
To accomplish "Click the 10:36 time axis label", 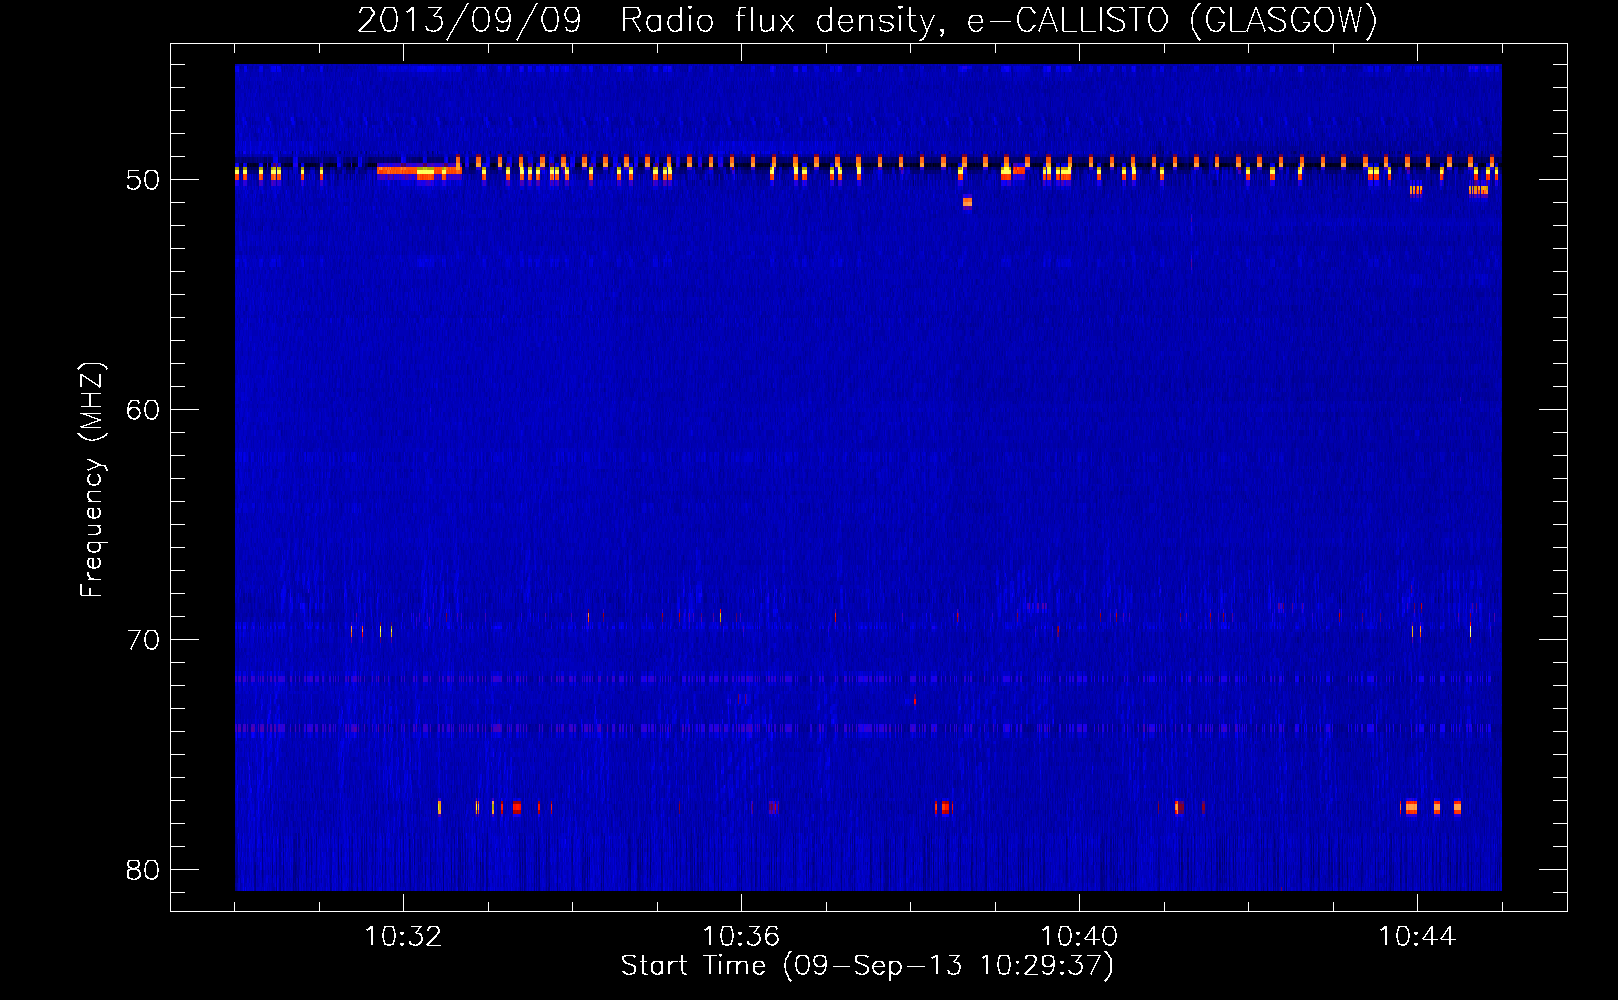I will [741, 936].
